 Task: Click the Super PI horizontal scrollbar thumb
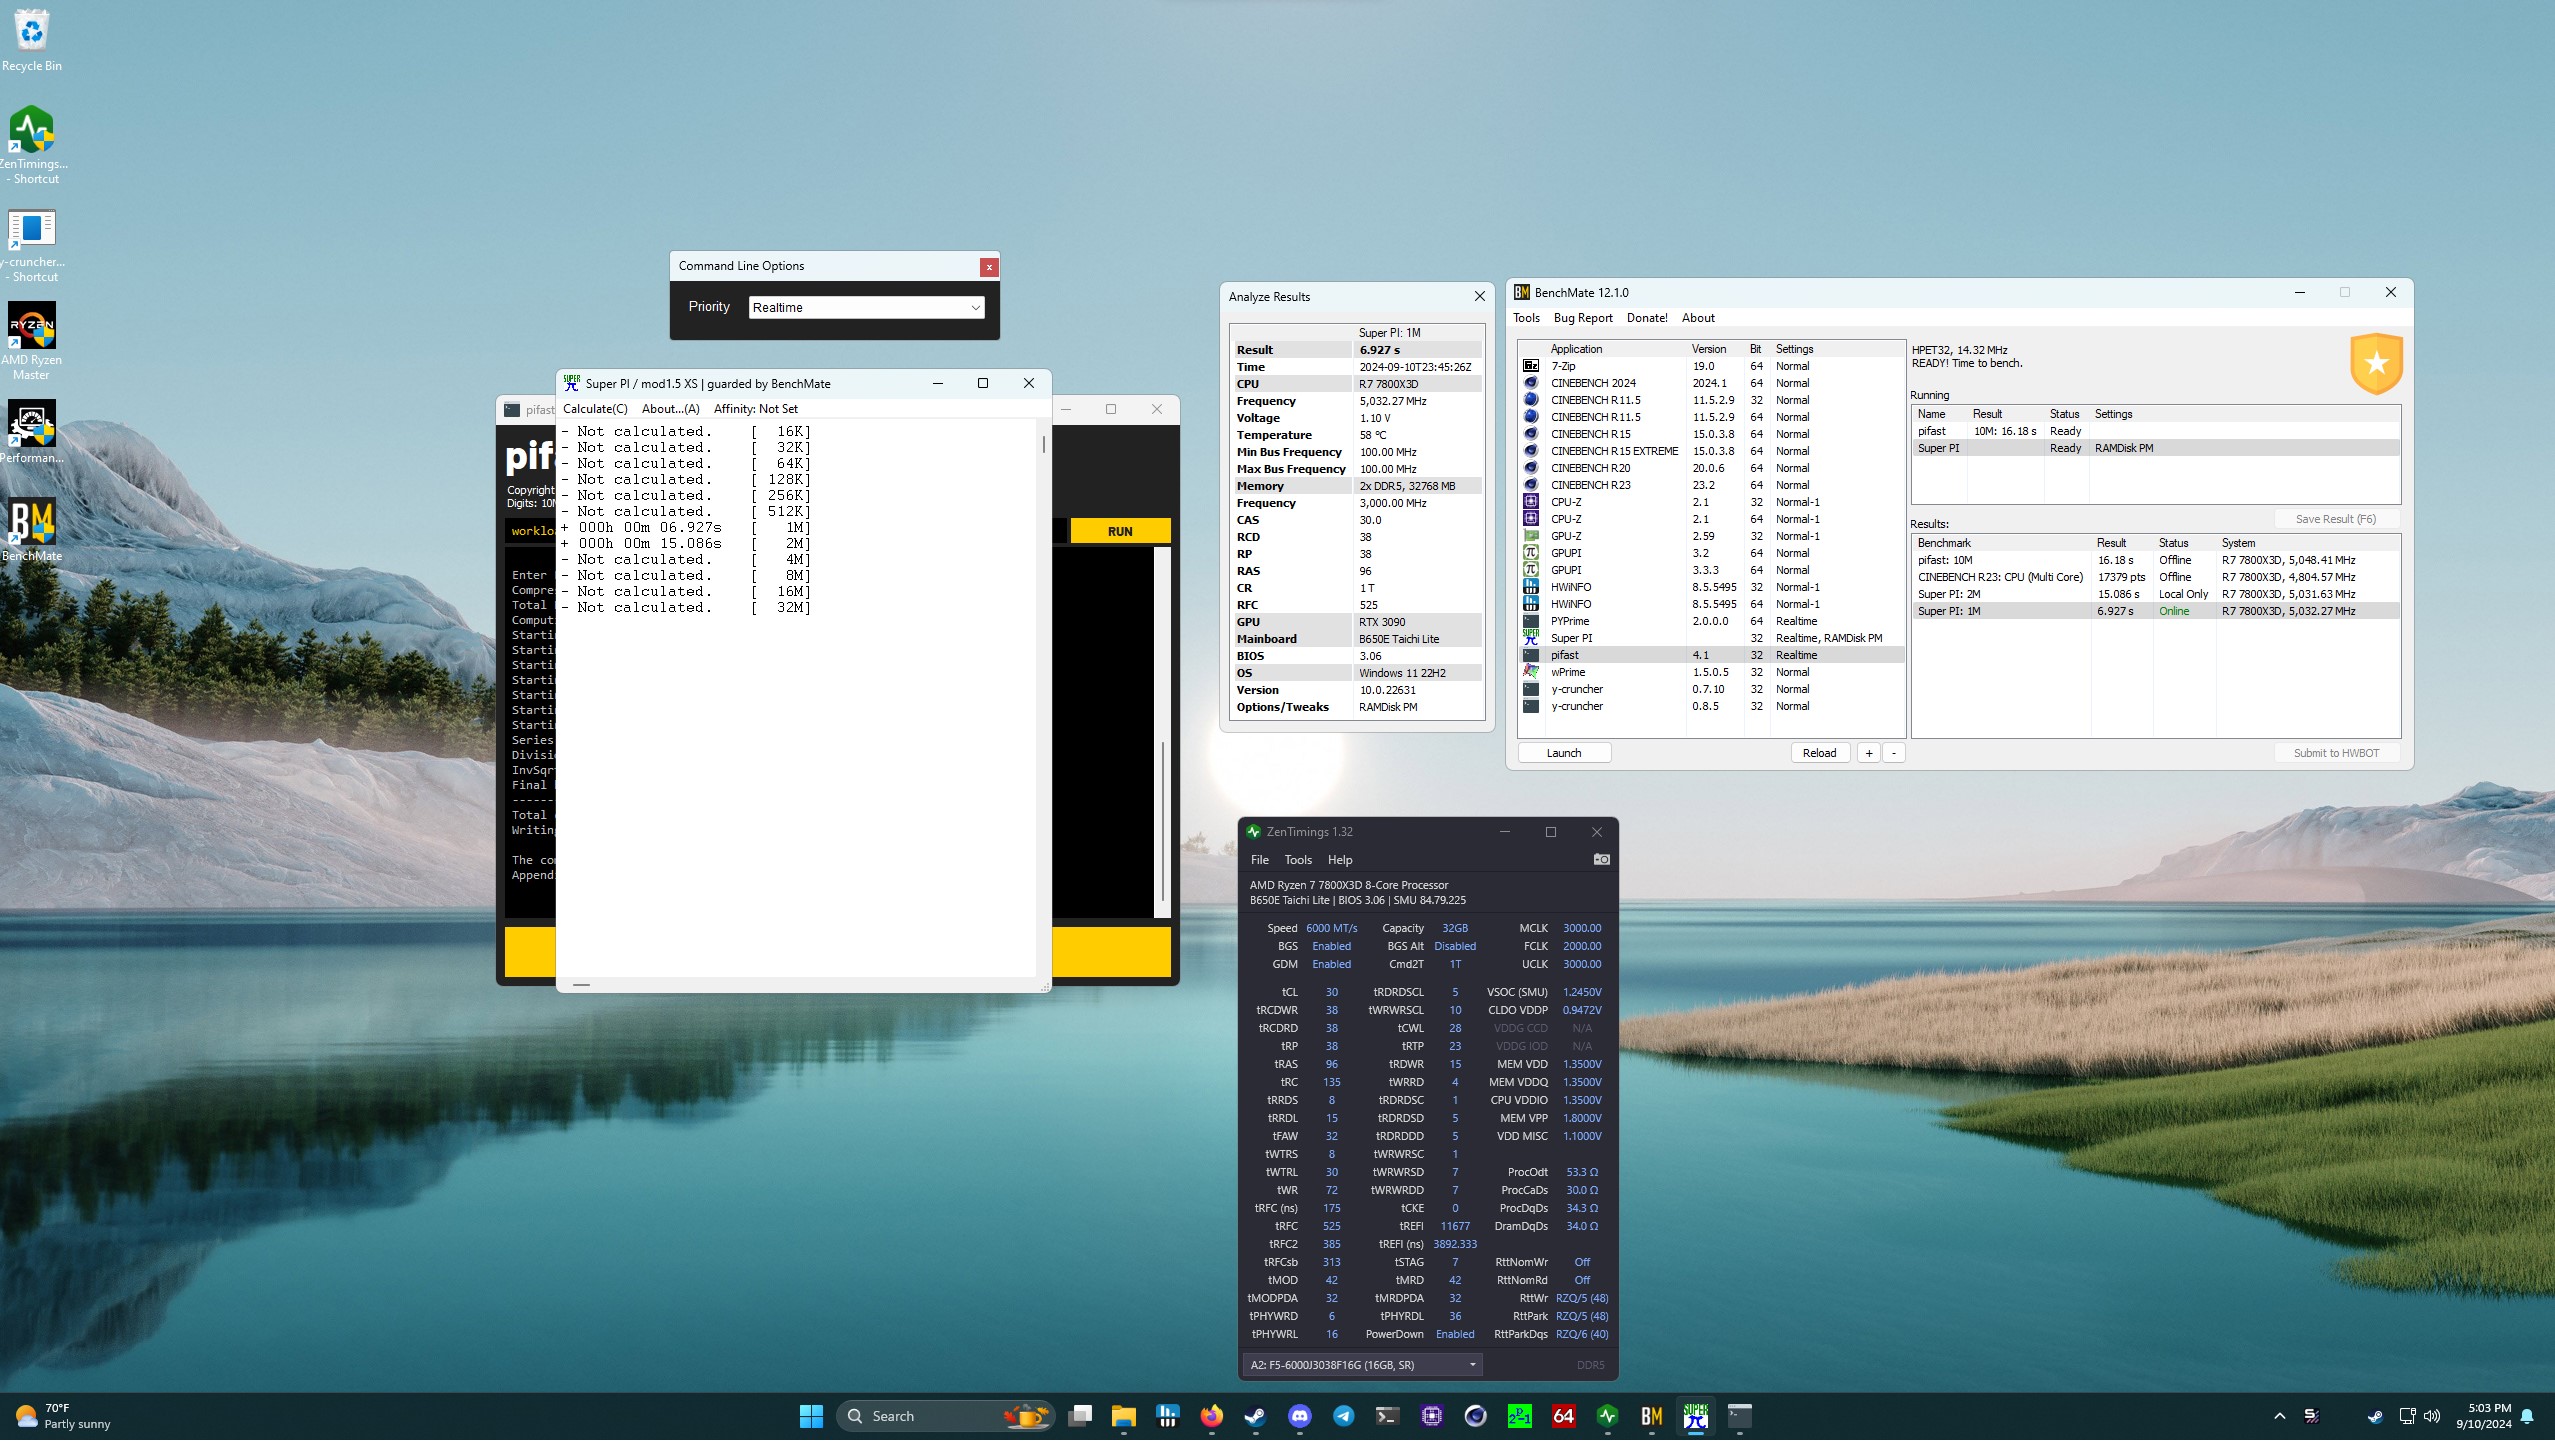coord(581,985)
